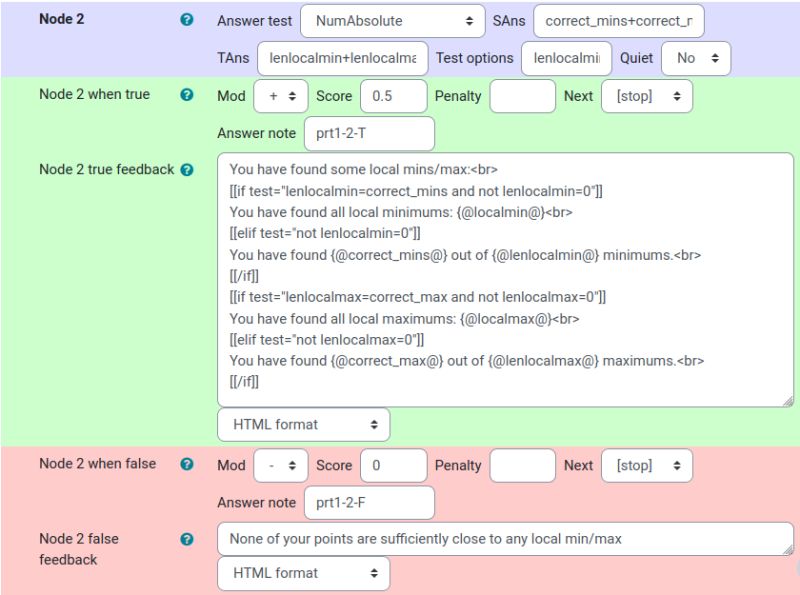Open Mod dropdown in Node 2 when true

click(x=281, y=96)
